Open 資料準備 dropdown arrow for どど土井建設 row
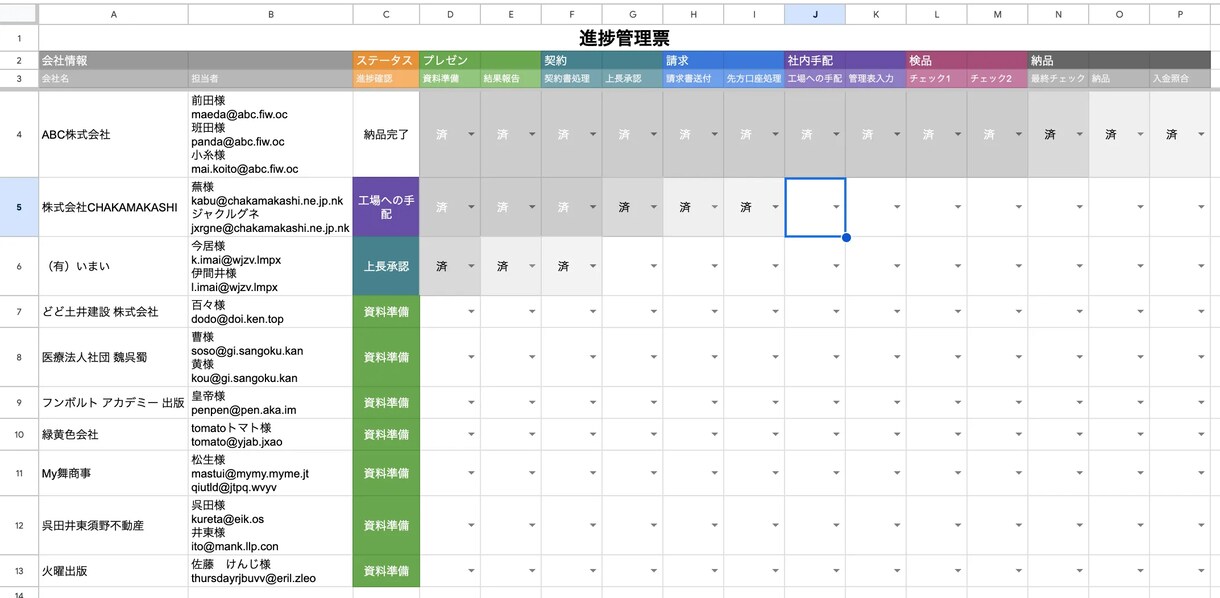1220x598 pixels. click(x=471, y=312)
